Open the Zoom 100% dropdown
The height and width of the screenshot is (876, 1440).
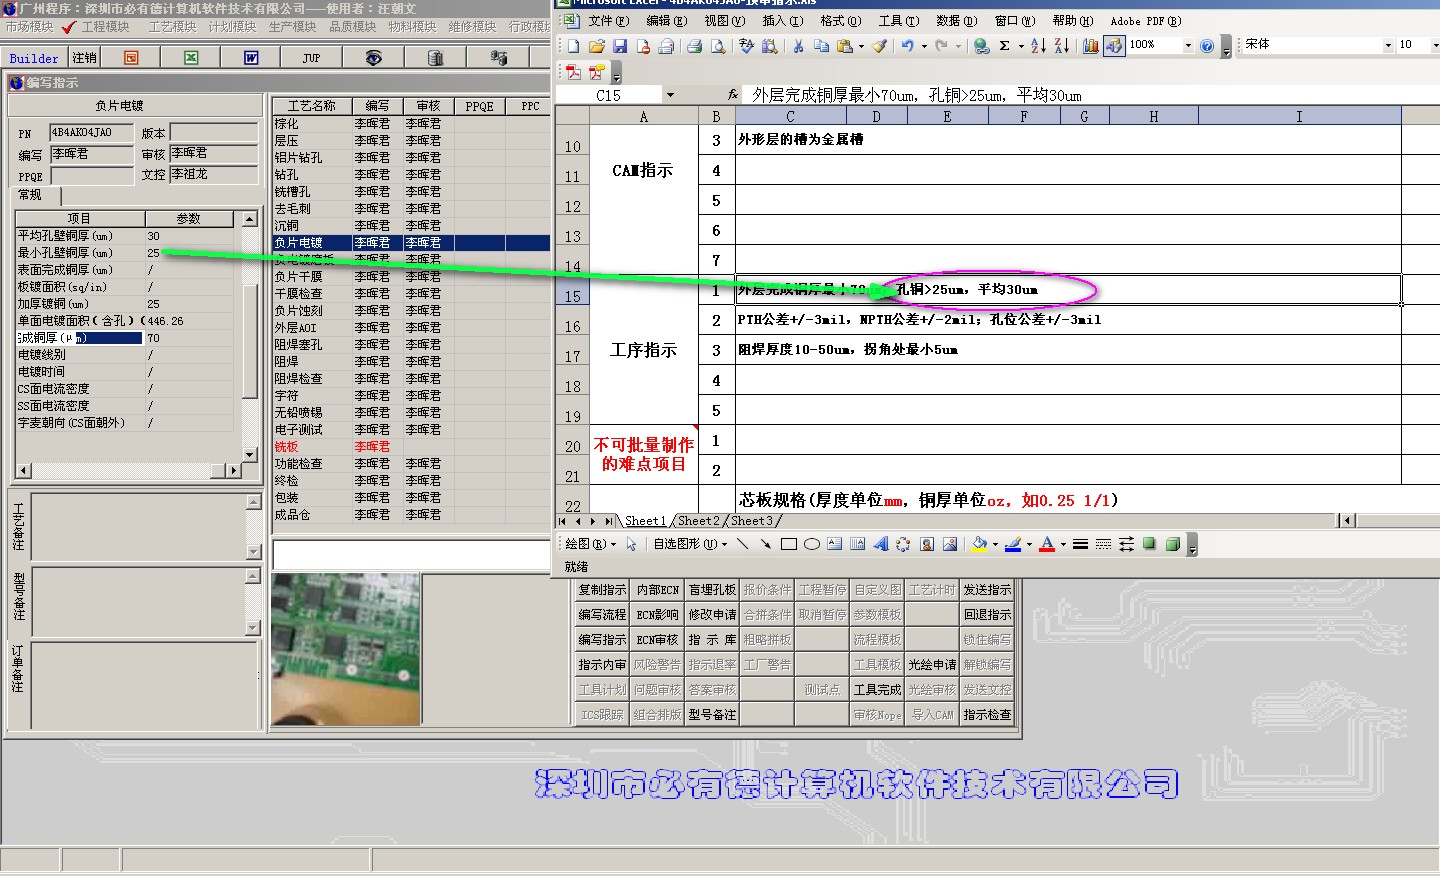[1188, 45]
